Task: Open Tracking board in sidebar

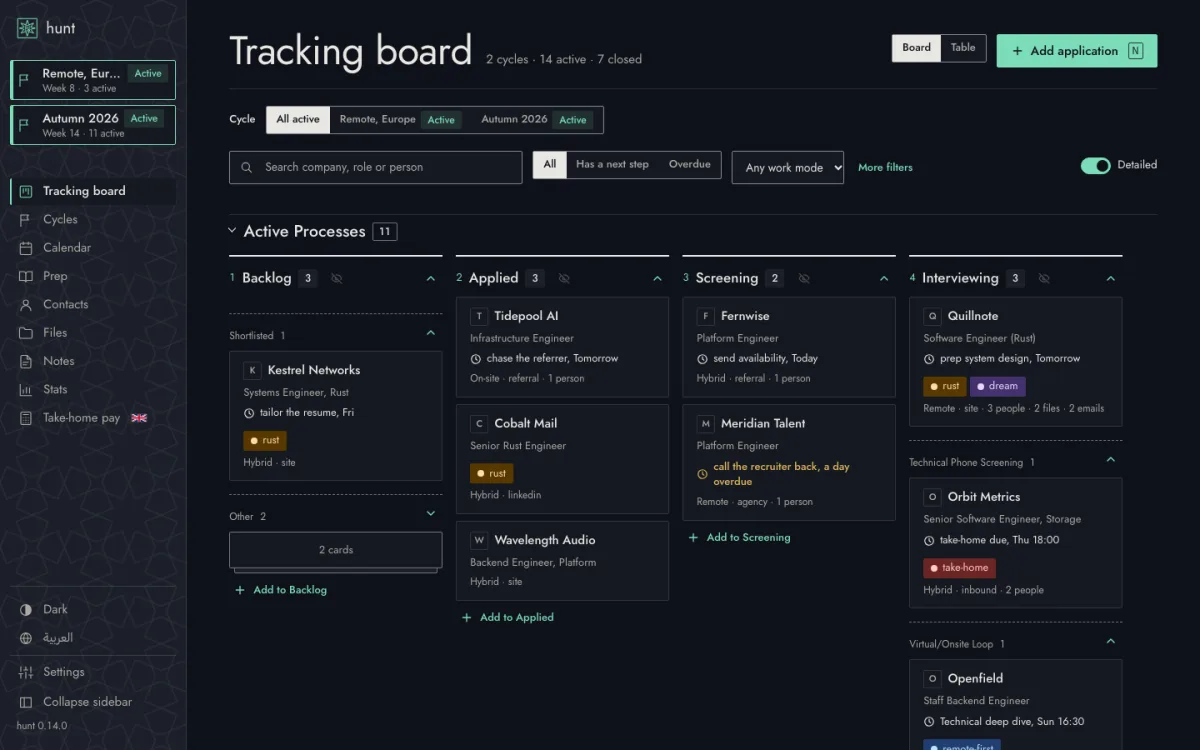Action: click(93, 191)
